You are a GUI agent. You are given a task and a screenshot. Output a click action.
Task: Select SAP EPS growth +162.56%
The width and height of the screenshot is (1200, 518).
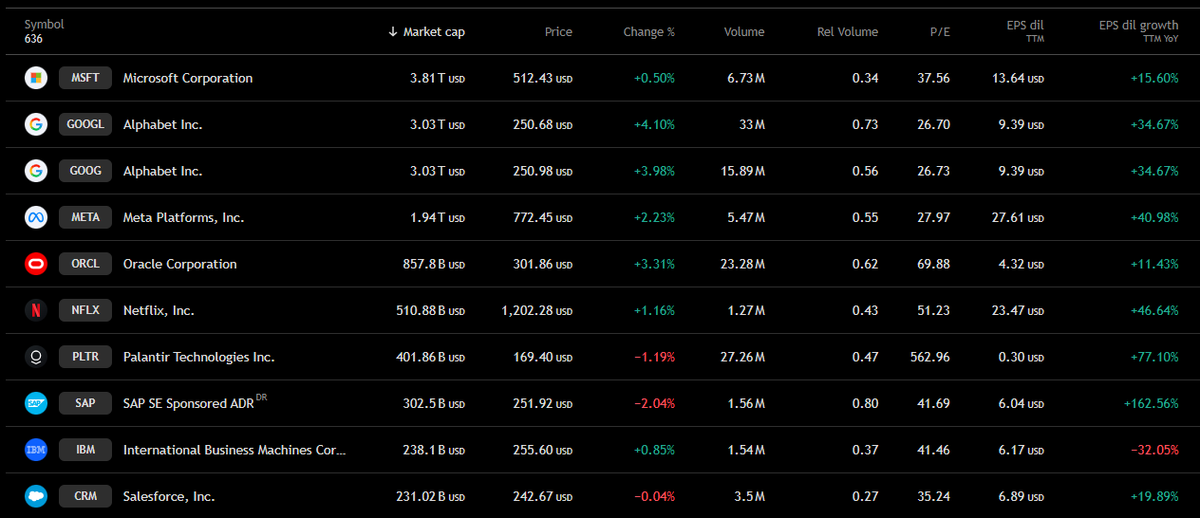[x=1151, y=403]
